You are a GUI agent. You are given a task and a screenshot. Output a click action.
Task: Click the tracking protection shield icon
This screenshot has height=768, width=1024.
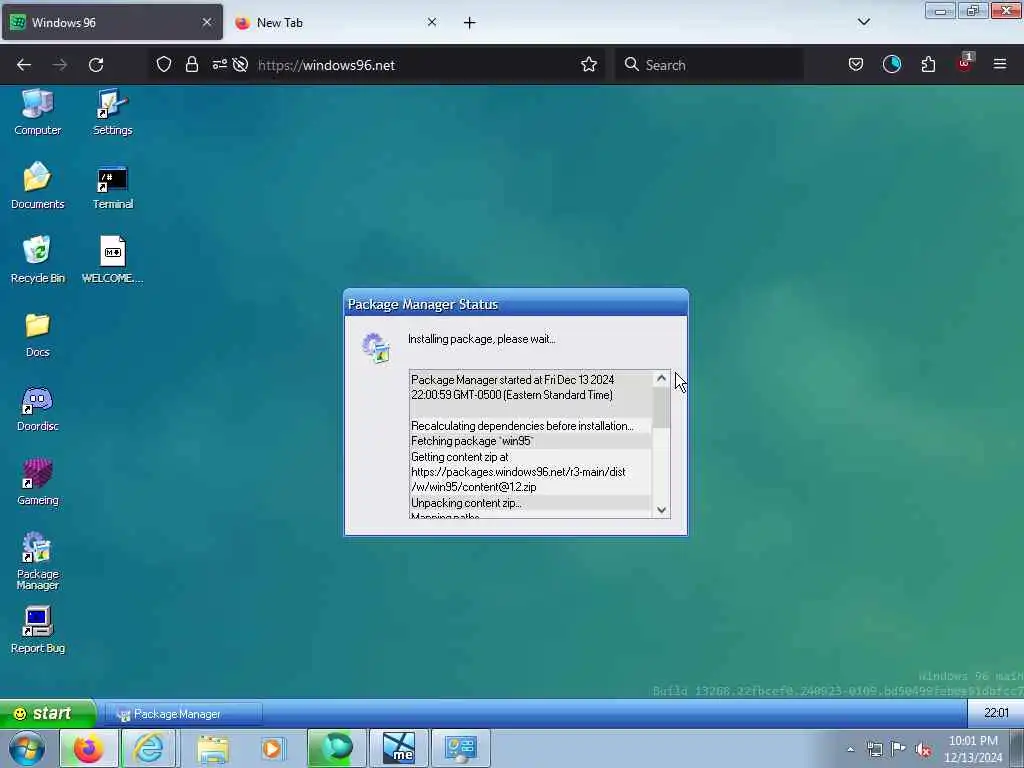coord(164,64)
